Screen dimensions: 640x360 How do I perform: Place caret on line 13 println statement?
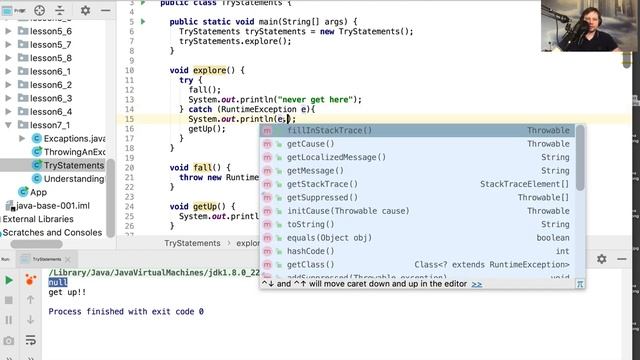(275, 100)
